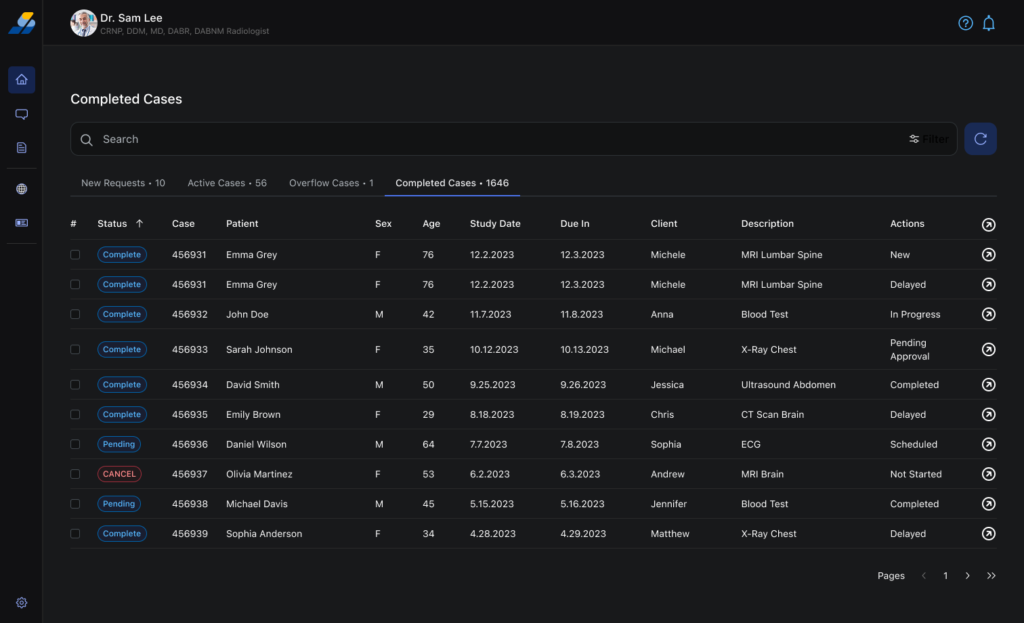Select checkbox for Olivia Martinez case
This screenshot has height=623, width=1024.
point(75,474)
